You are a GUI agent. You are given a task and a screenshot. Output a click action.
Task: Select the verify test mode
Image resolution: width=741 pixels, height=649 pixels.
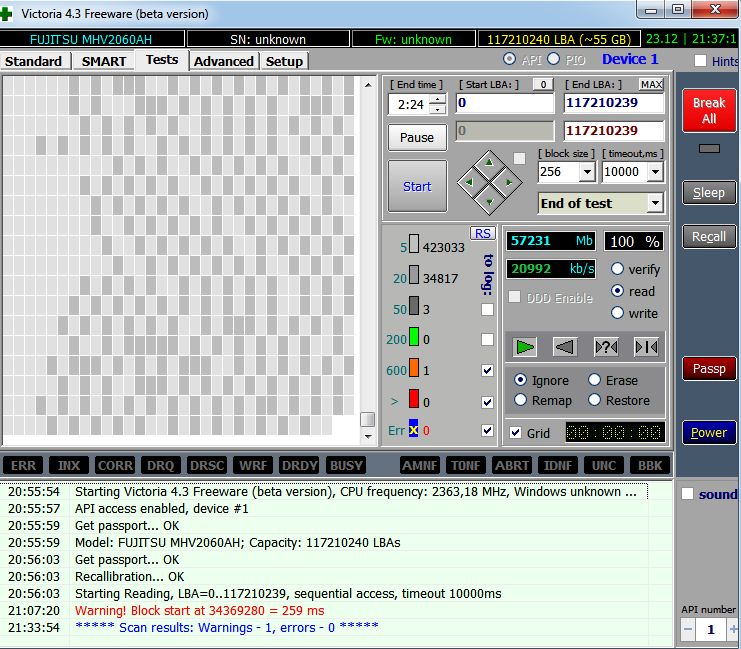(617, 269)
